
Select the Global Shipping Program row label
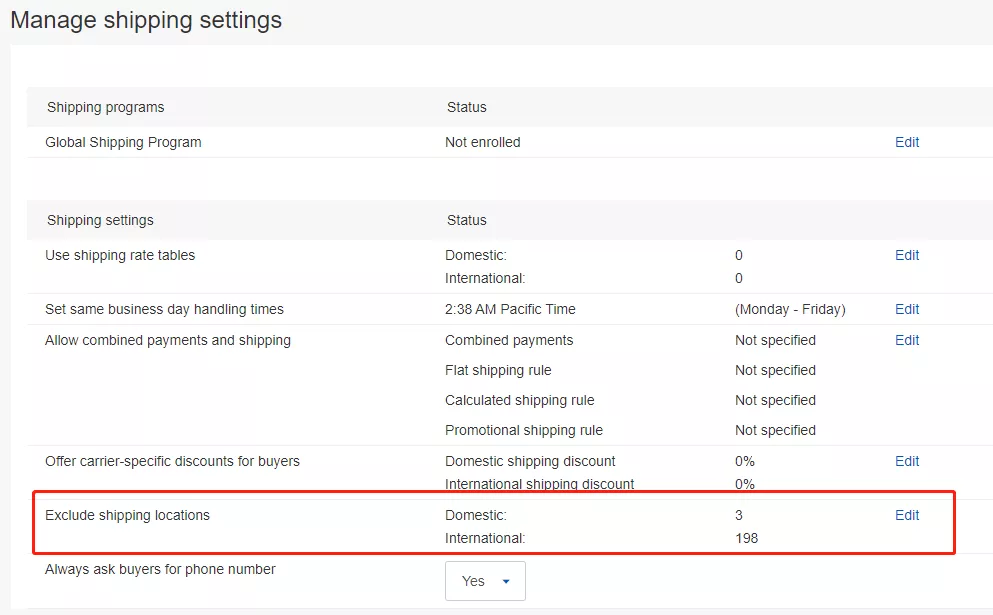point(123,142)
